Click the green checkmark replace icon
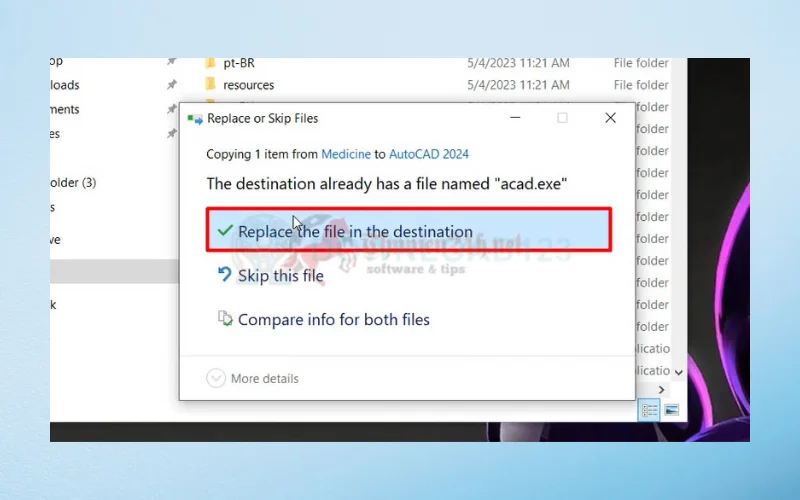This screenshot has height=500, width=800. (224, 231)
